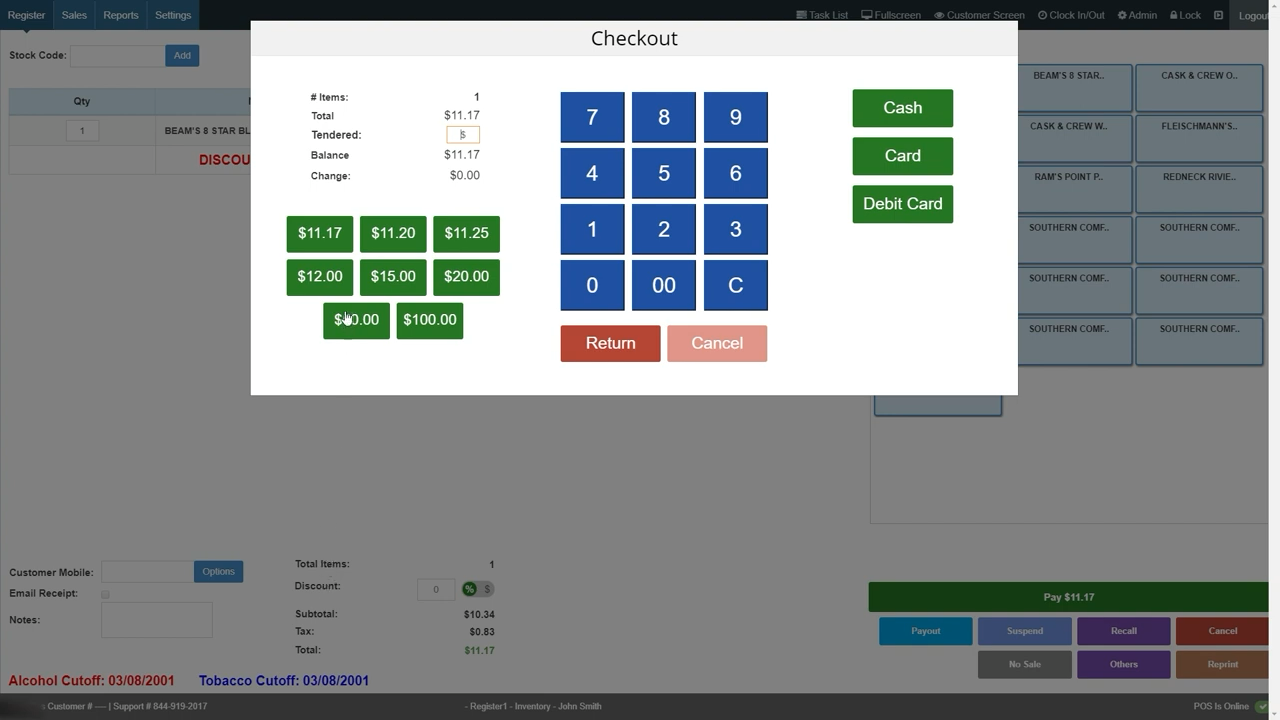
Task: Suspend the current sale
Action: tap(1025, 631)
